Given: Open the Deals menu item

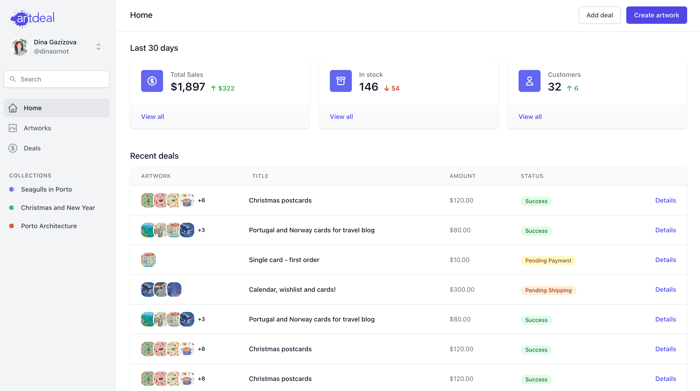Looking at the screenshot, I should coord(56,148).
